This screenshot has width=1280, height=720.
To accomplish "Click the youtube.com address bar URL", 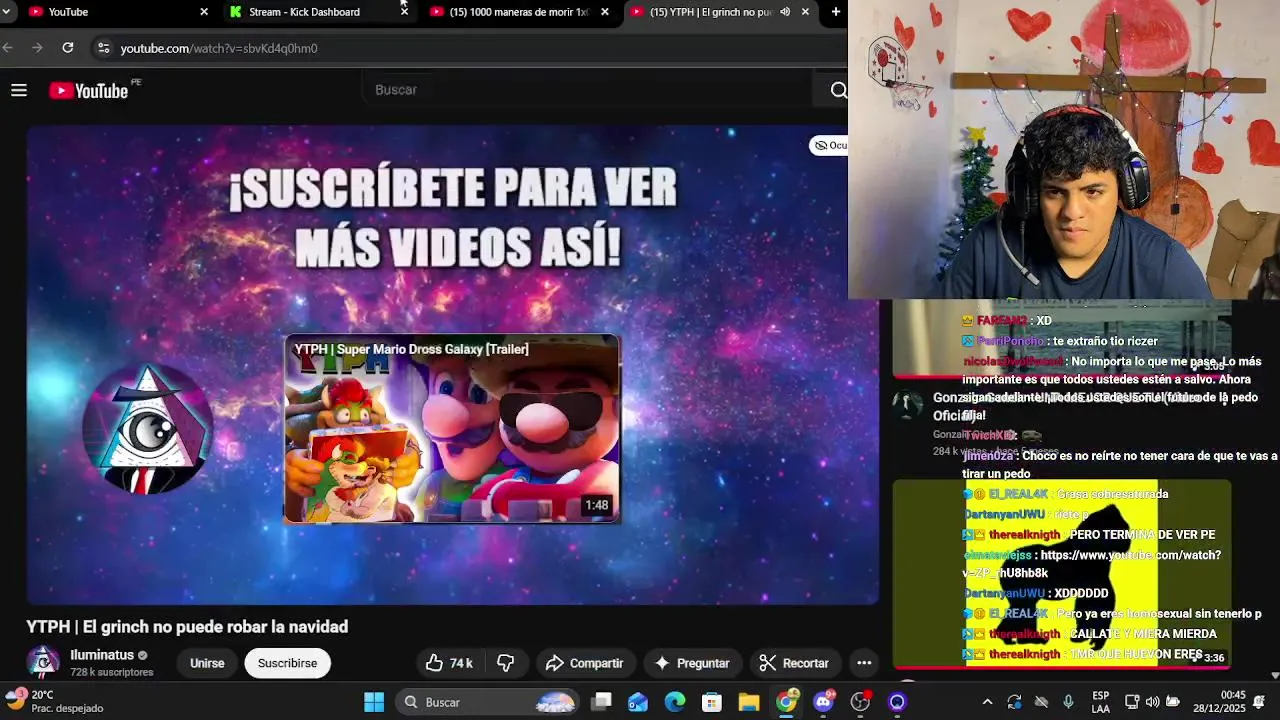I will click(219, 48).
